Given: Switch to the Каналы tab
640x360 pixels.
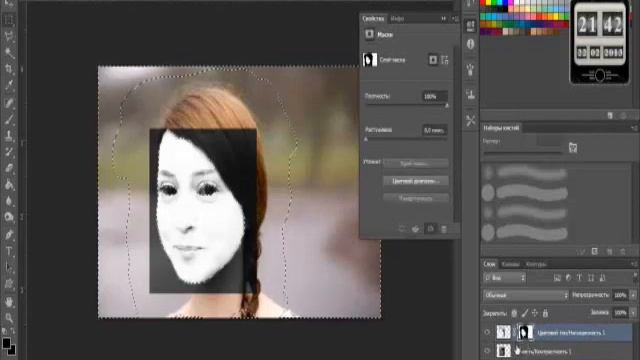Looking at the screenshot, I should point(511,264).
